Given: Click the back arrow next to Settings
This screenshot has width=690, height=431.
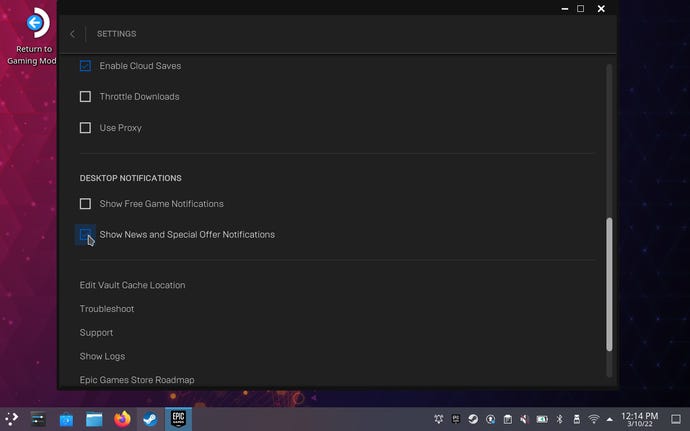Looking at the screenshot, I should pos(72,34).
